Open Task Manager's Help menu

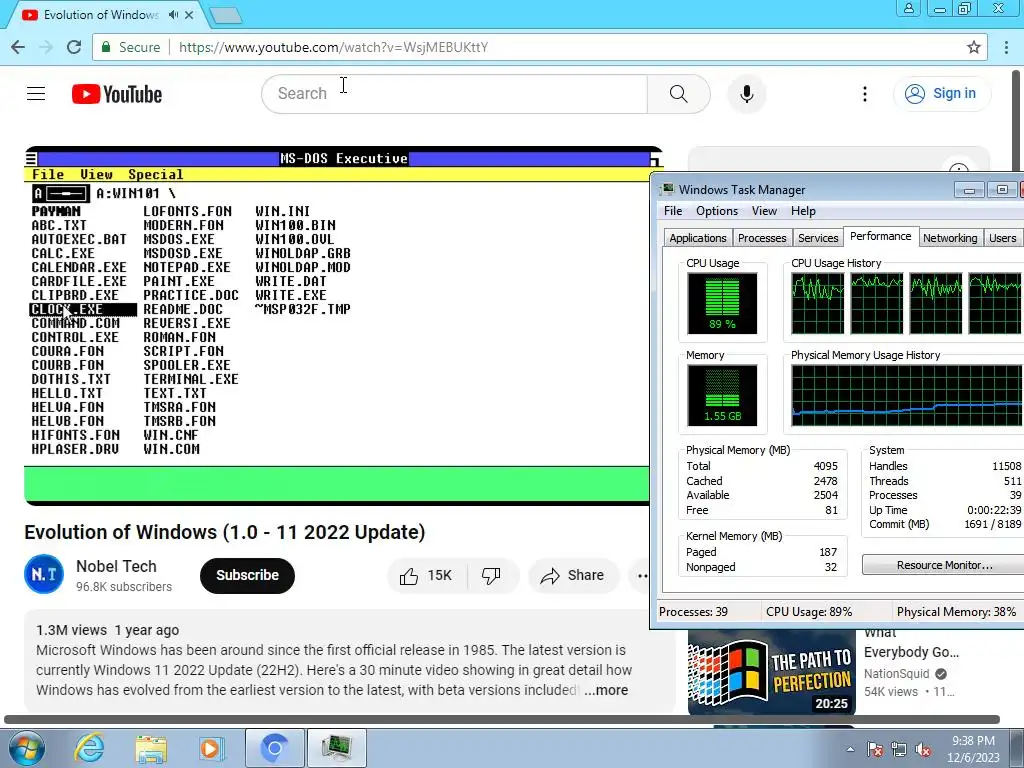point(803,211)
